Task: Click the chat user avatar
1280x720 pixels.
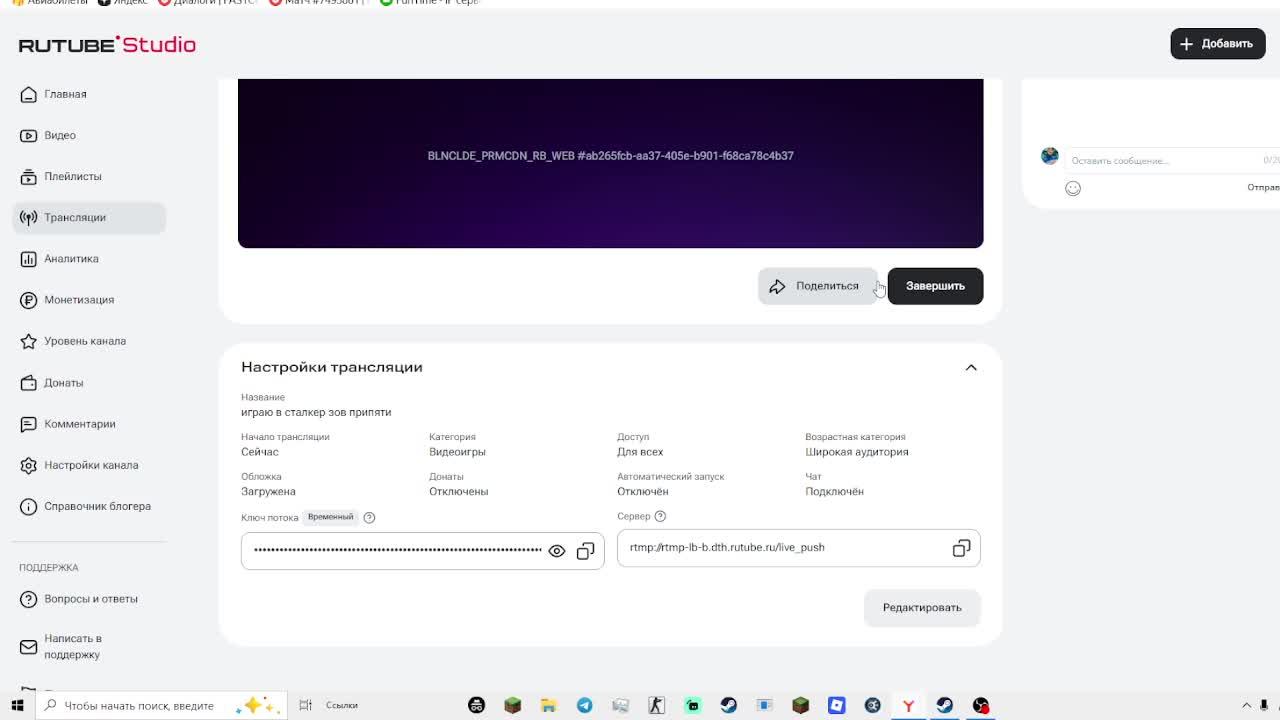Action: point(1049,155)
